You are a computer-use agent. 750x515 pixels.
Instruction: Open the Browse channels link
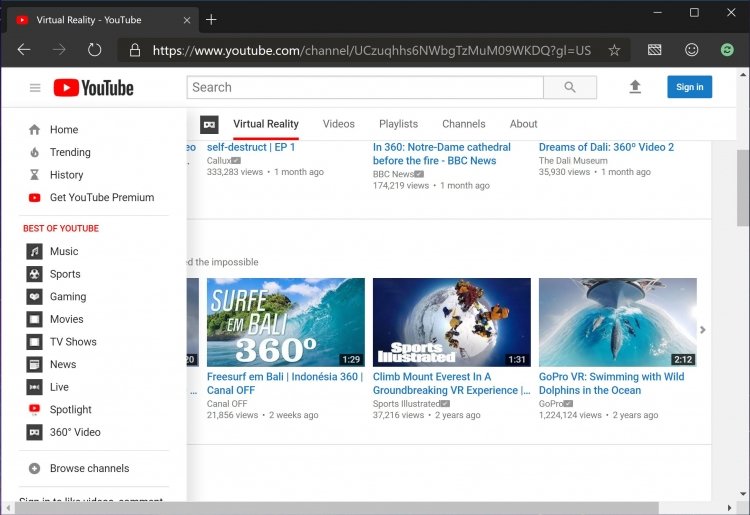pos(89,468)
